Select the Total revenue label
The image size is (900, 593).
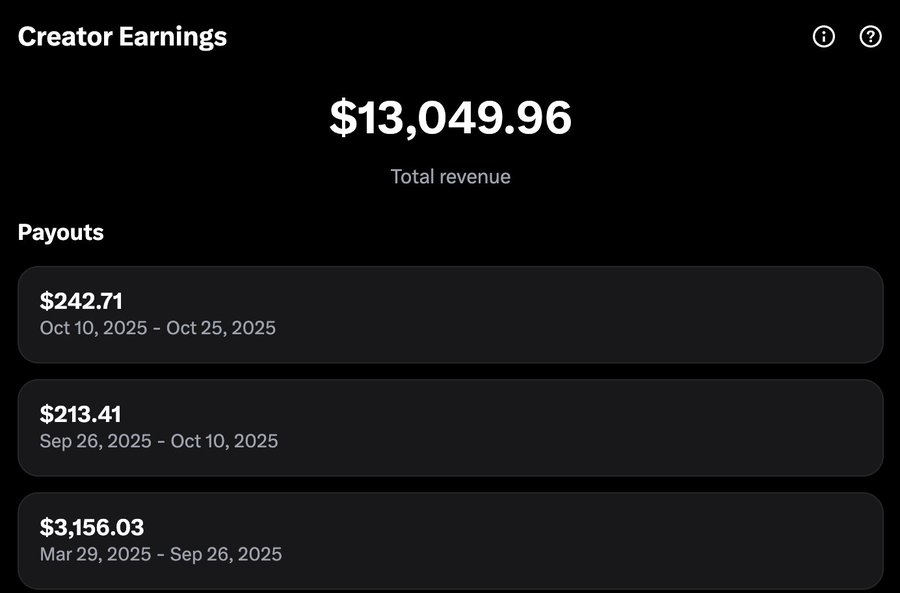pyautogui.click(x=450, y=176)
